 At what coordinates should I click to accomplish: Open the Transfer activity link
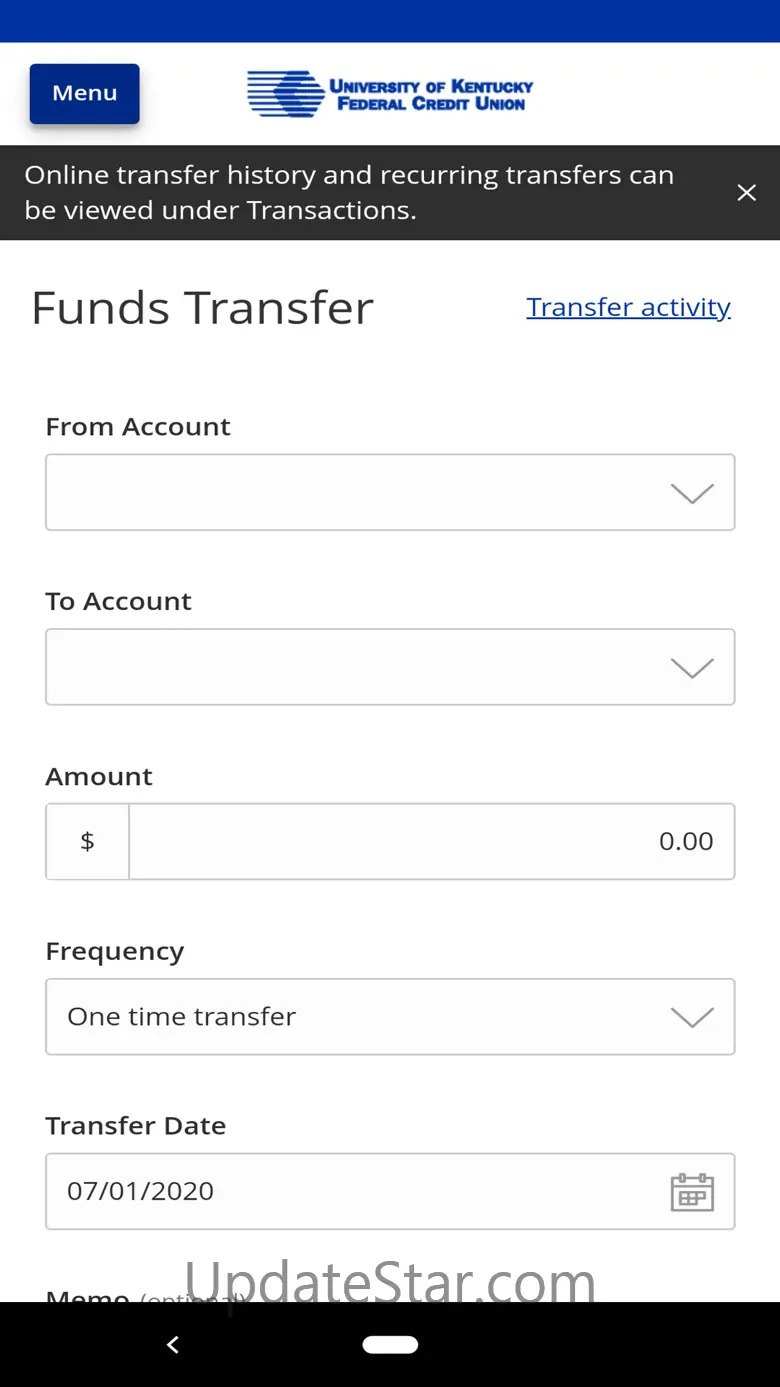click(628, 307)
